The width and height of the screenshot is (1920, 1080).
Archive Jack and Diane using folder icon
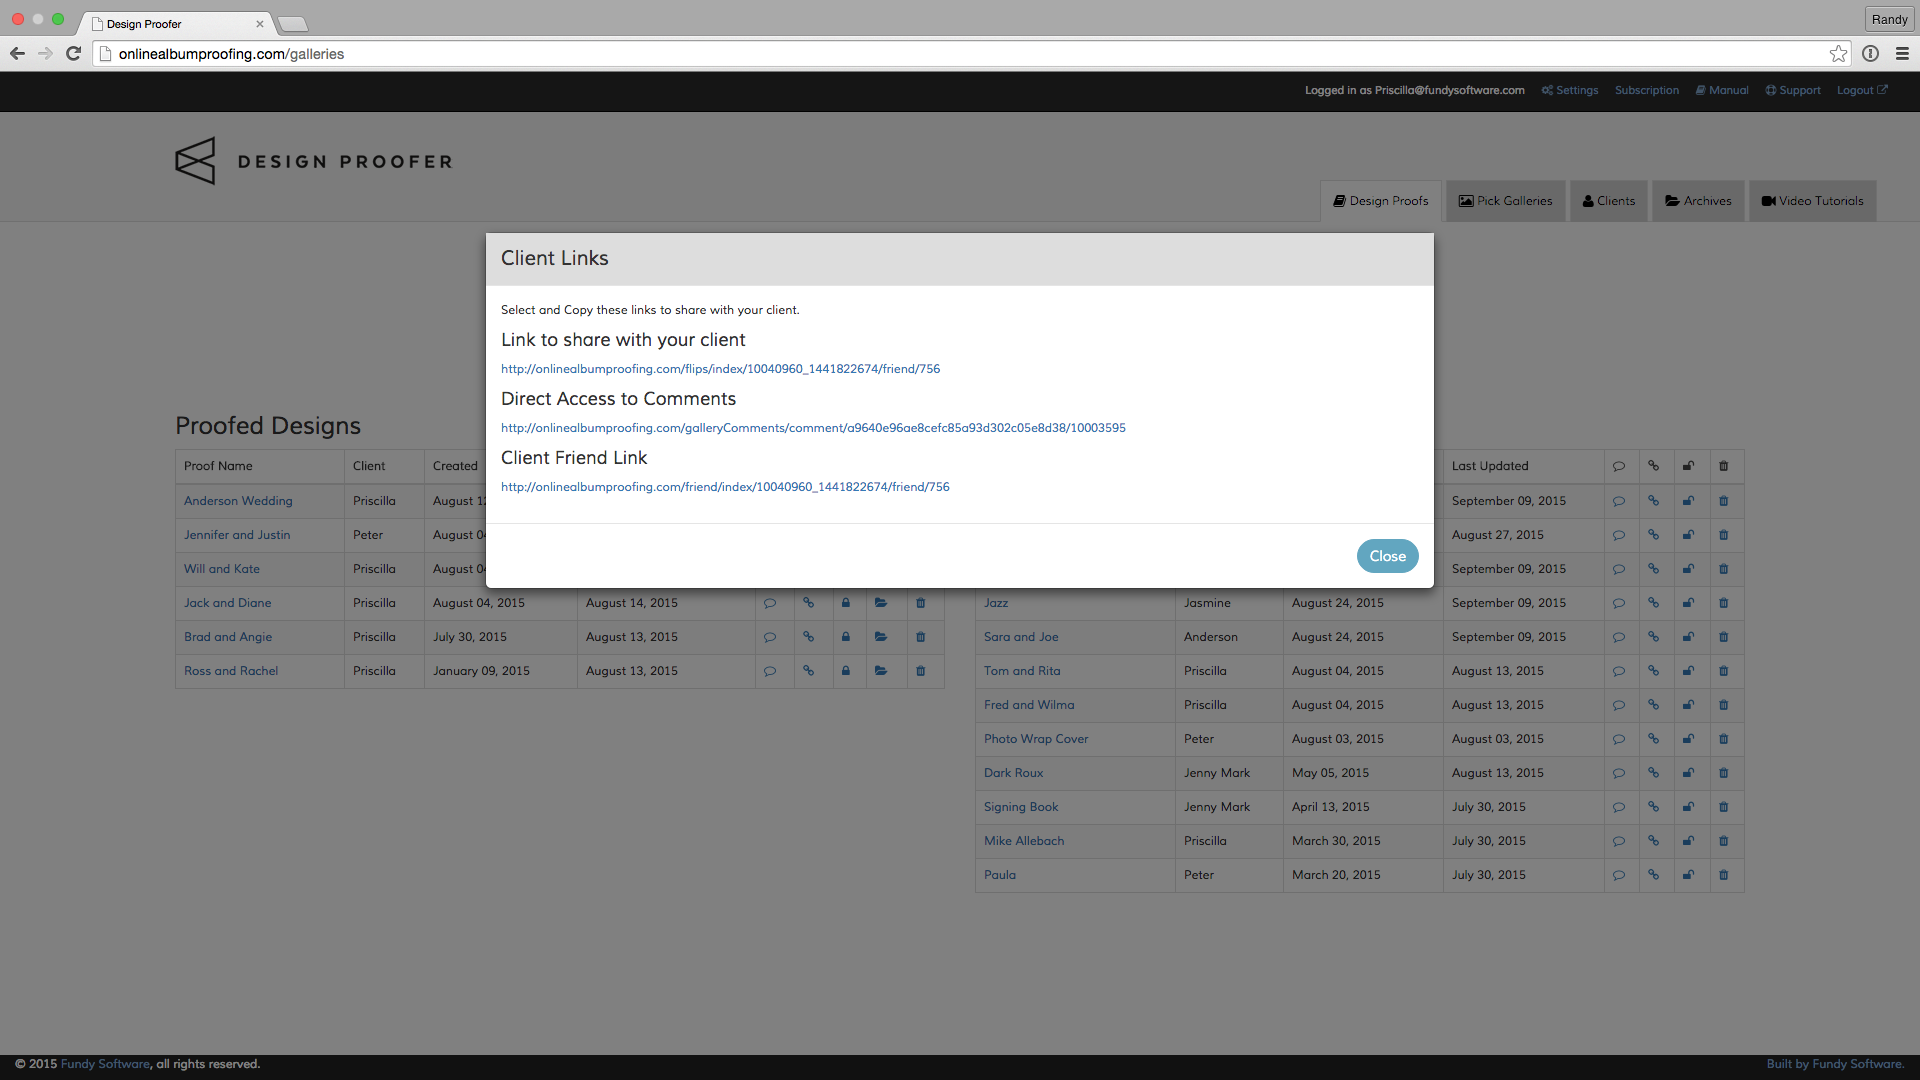(x=880, y=603)
